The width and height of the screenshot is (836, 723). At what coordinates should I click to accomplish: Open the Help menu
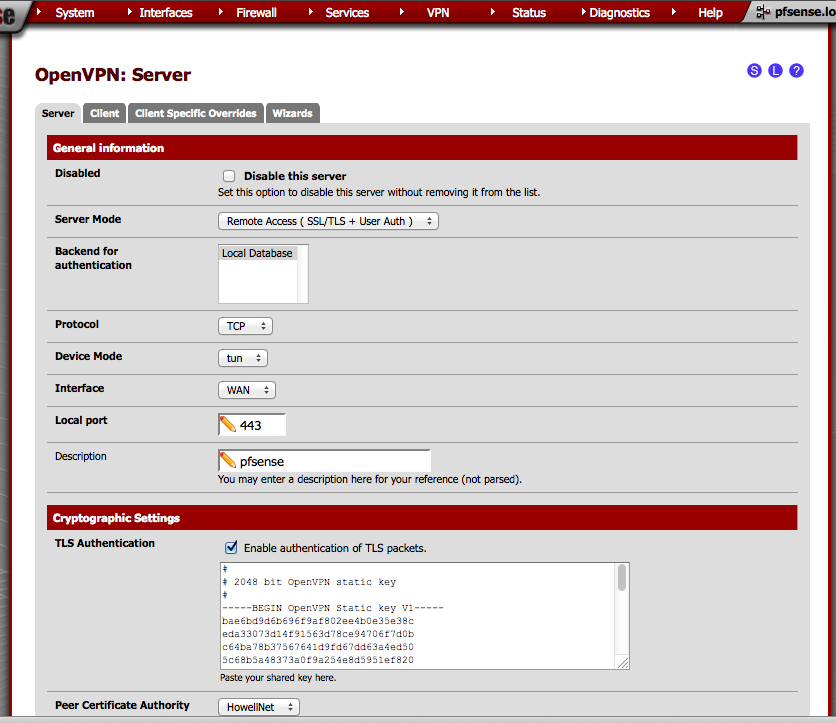710,12
